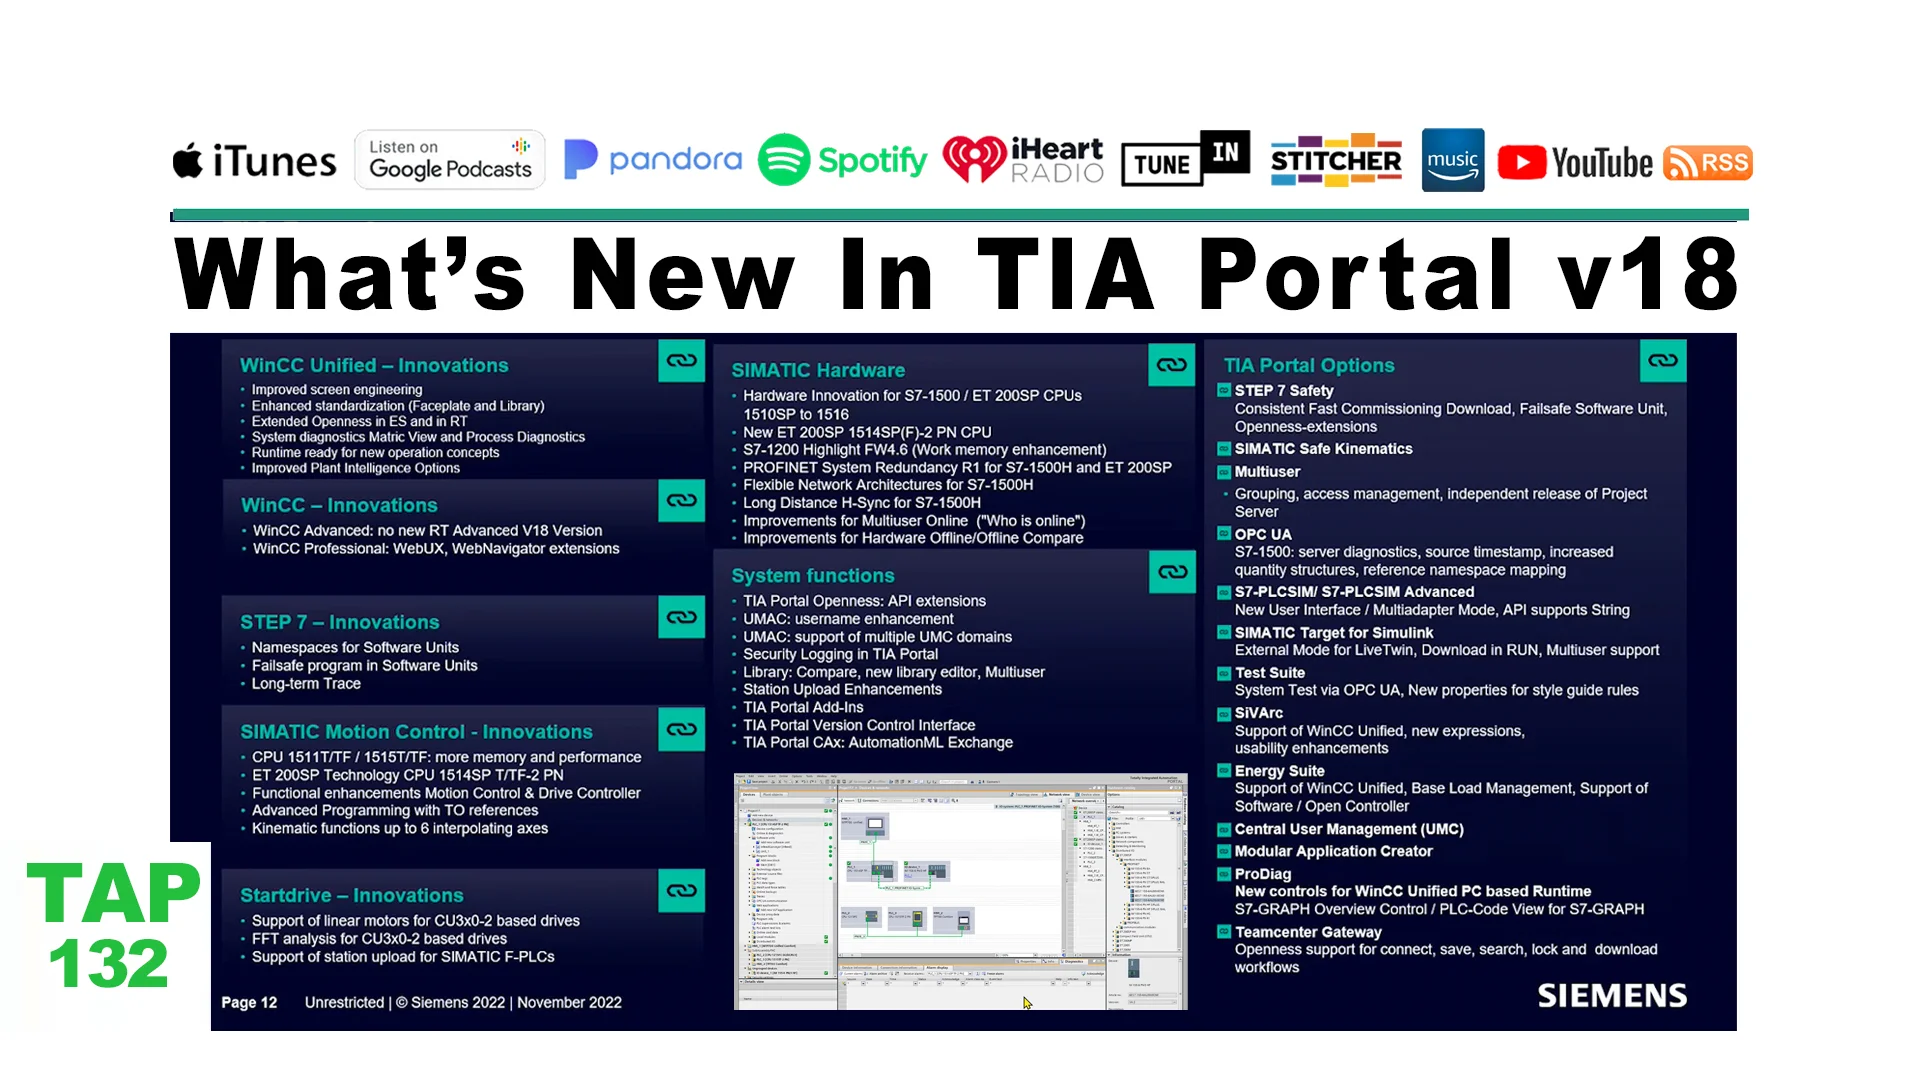This screenshot has width=1920, height=1080.
Task: Open the Spotify logo link
Action: point(843,160)
